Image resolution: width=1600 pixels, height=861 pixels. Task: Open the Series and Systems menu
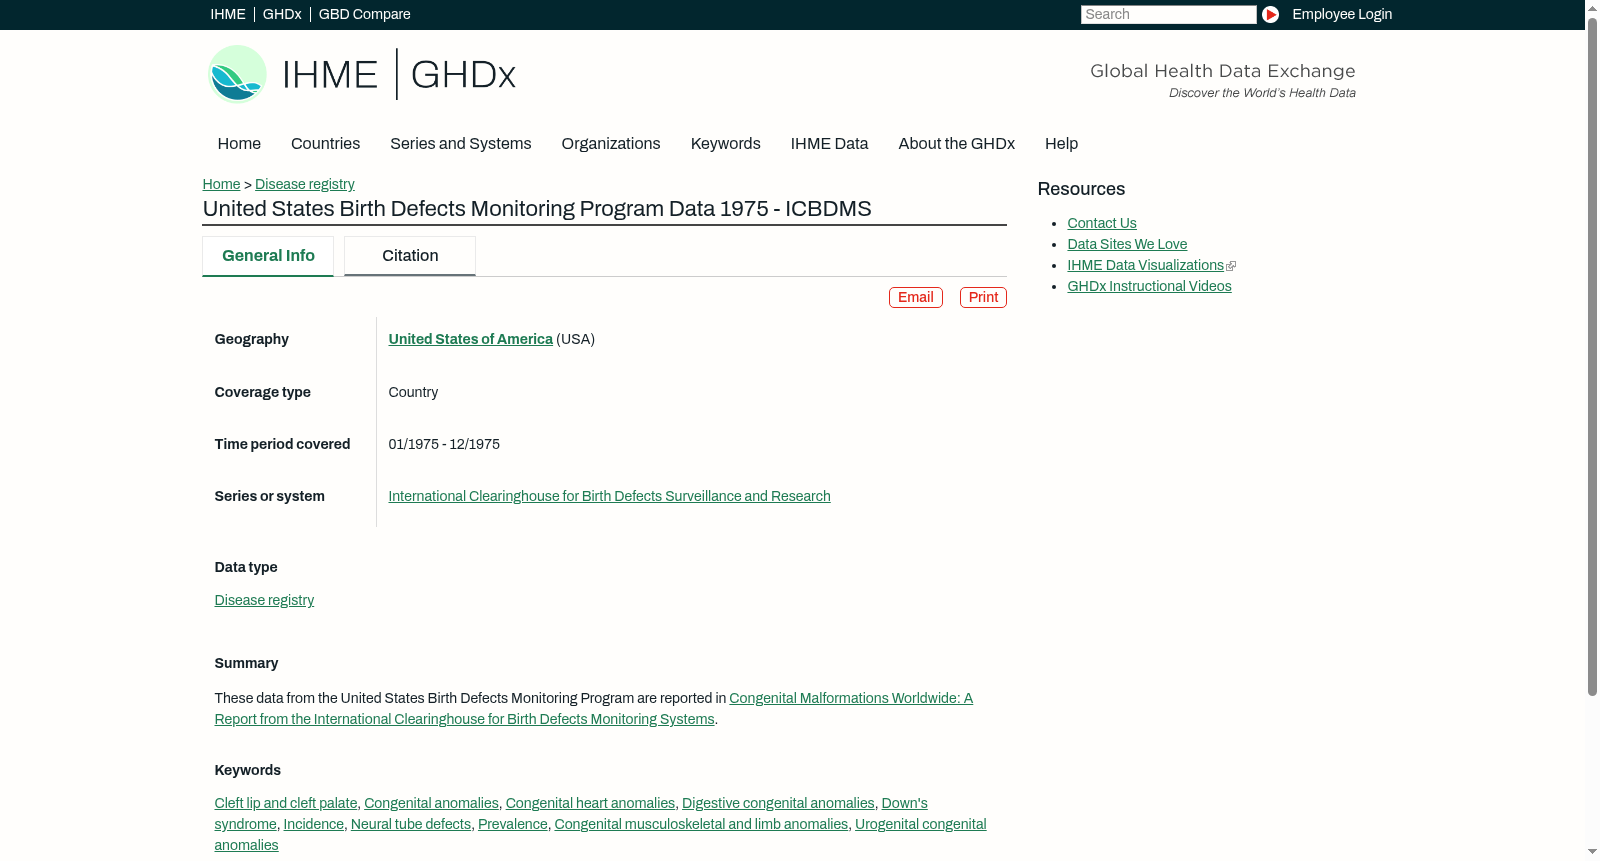[x=461, y=144]
